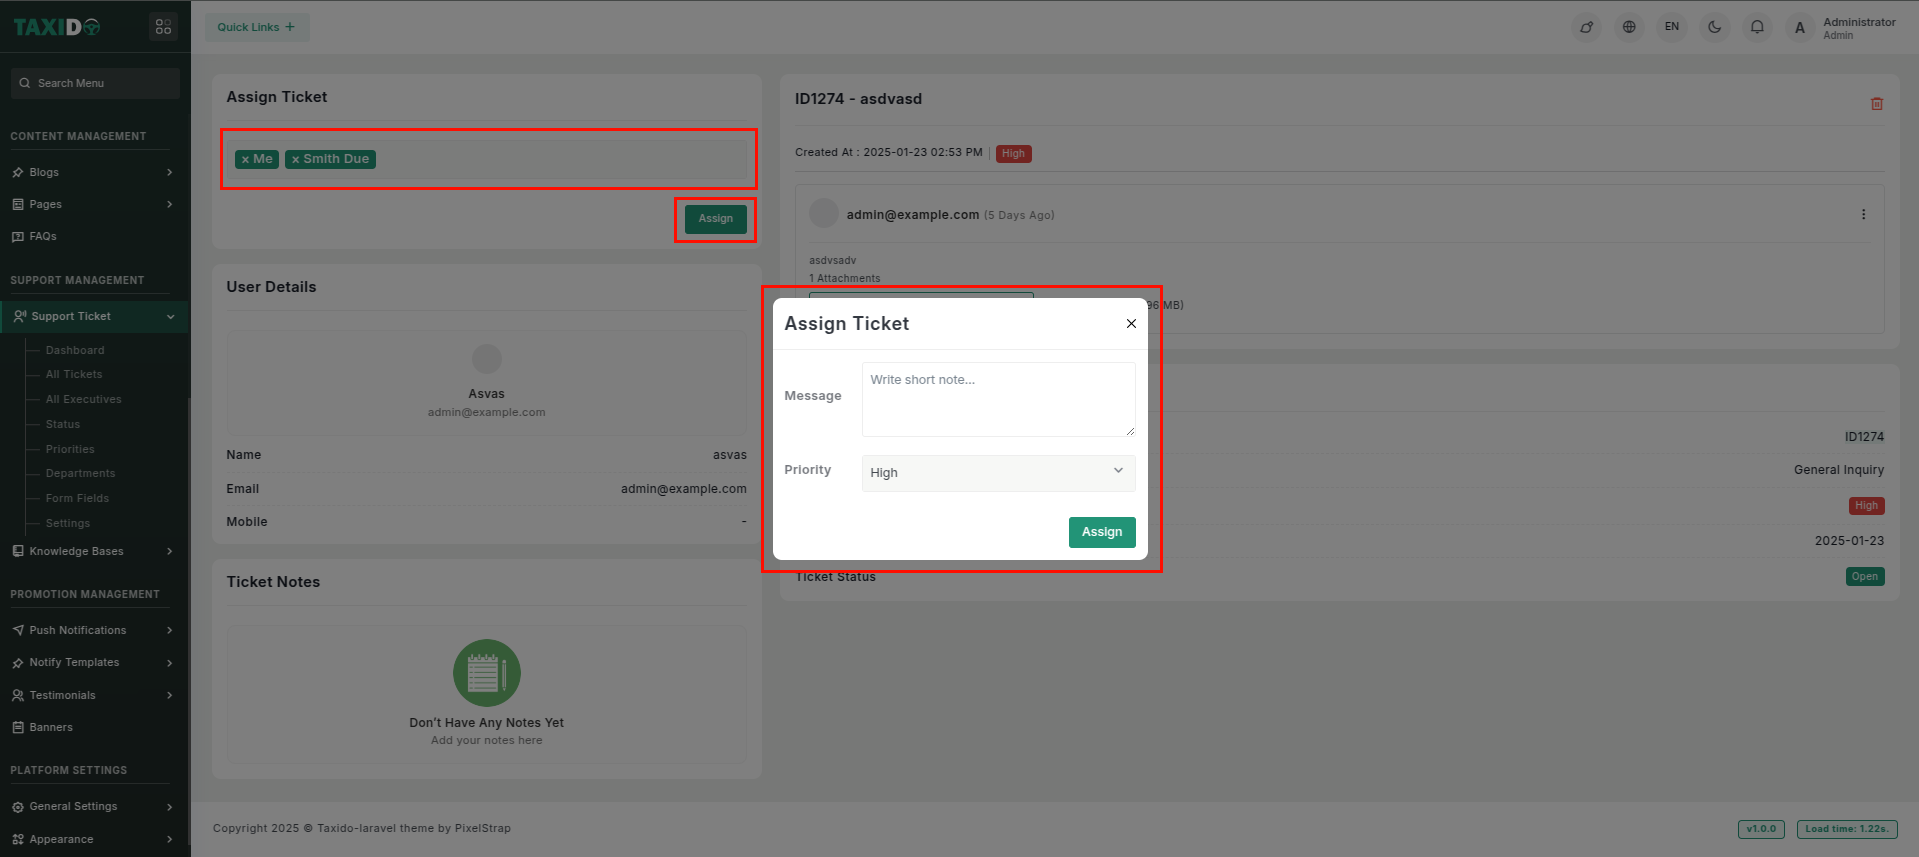Image resolution: width=1919 pixels, height=857 pixels.
Task: Click the red delete ticket trash icon
Action: coord(1876,104)
